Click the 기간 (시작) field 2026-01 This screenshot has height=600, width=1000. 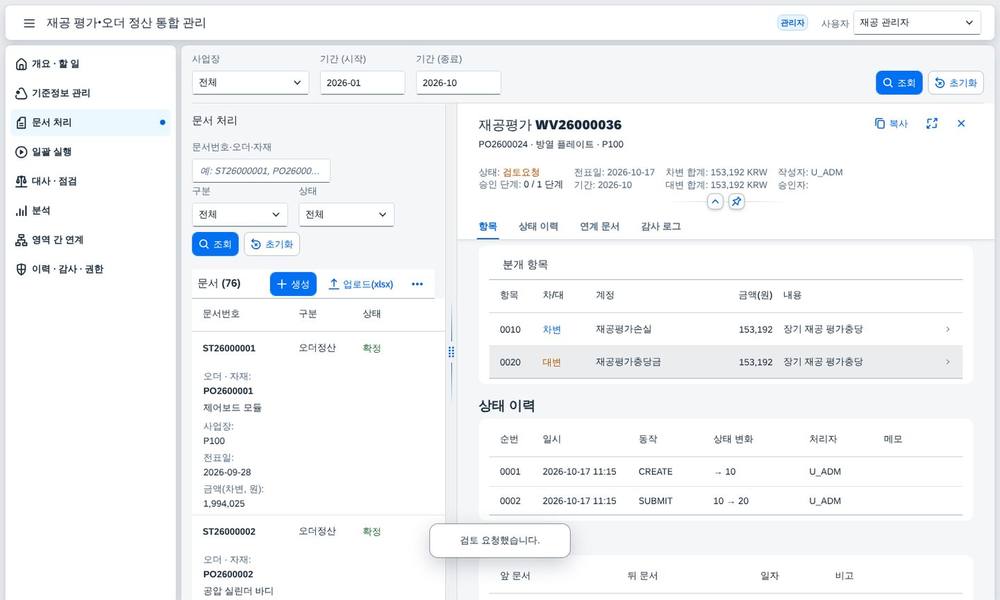(362, 83)
